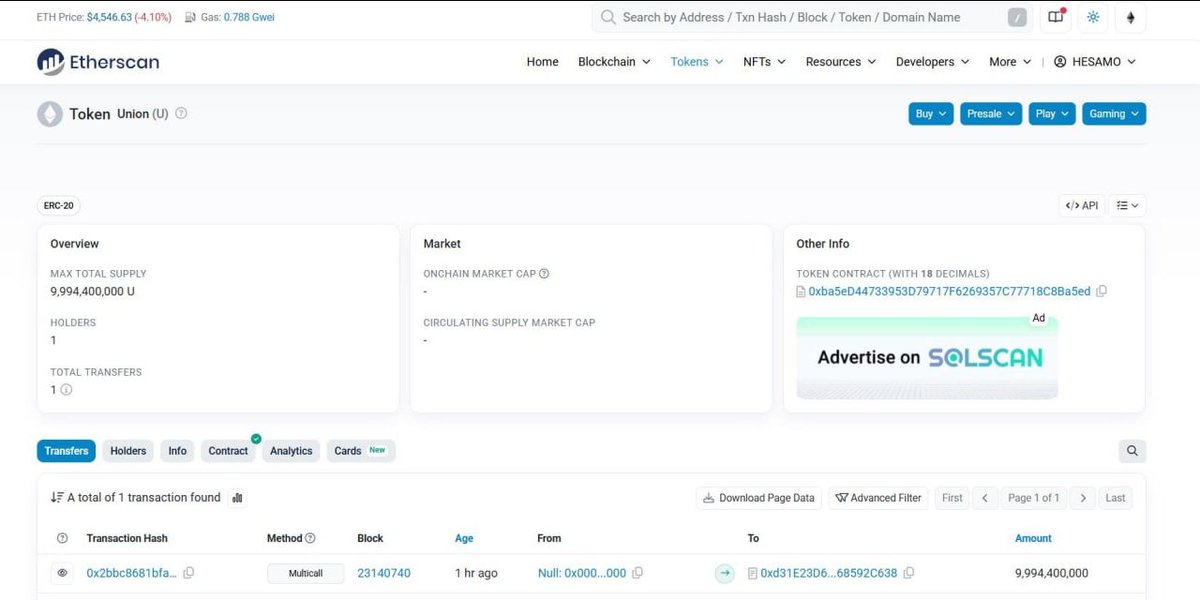Copy the Null from address
Image resolution: width=1200 pixels, height=600 pixels.
pyautogui.click(x=637, y=573)
